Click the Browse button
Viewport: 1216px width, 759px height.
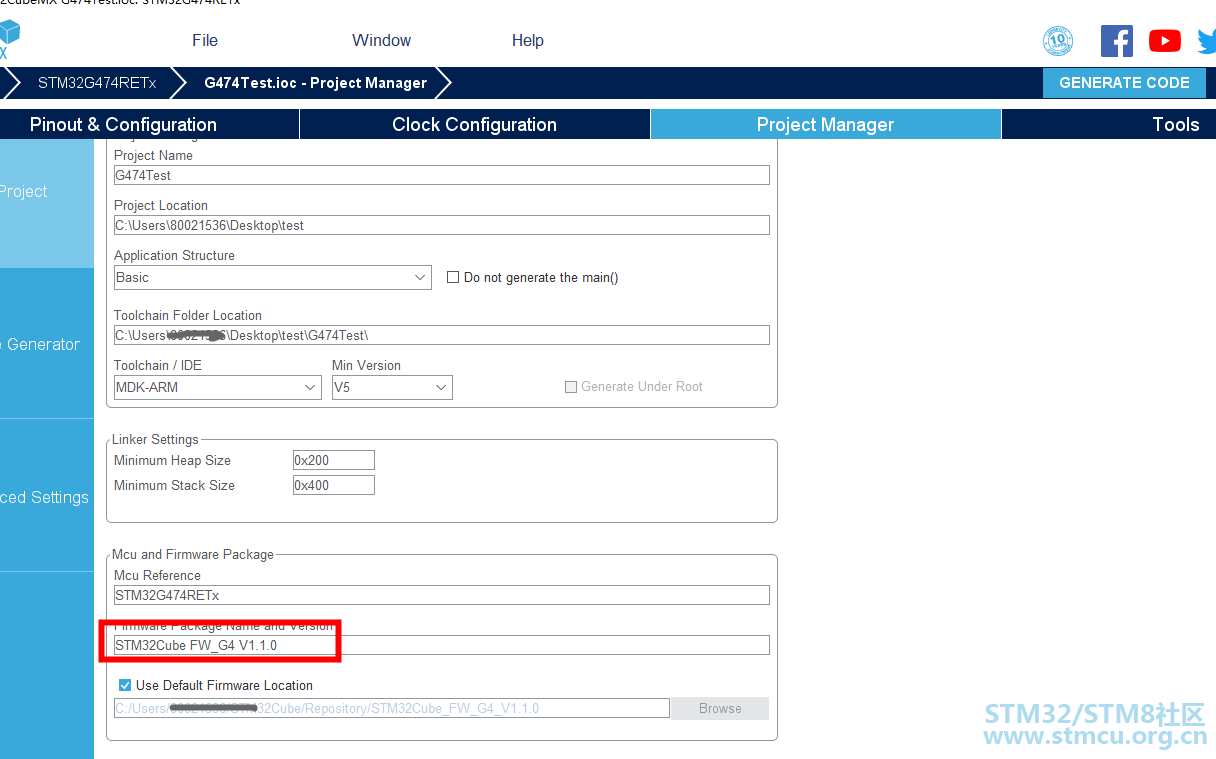coord(720,708)
